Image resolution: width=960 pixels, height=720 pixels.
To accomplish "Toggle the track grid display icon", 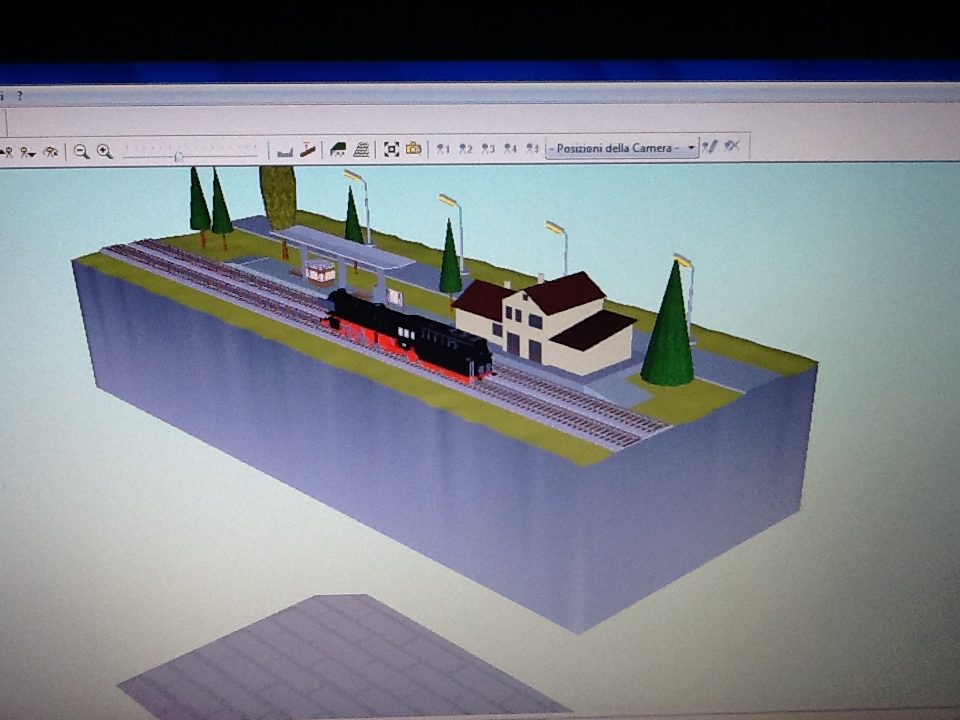I will 362,149.
